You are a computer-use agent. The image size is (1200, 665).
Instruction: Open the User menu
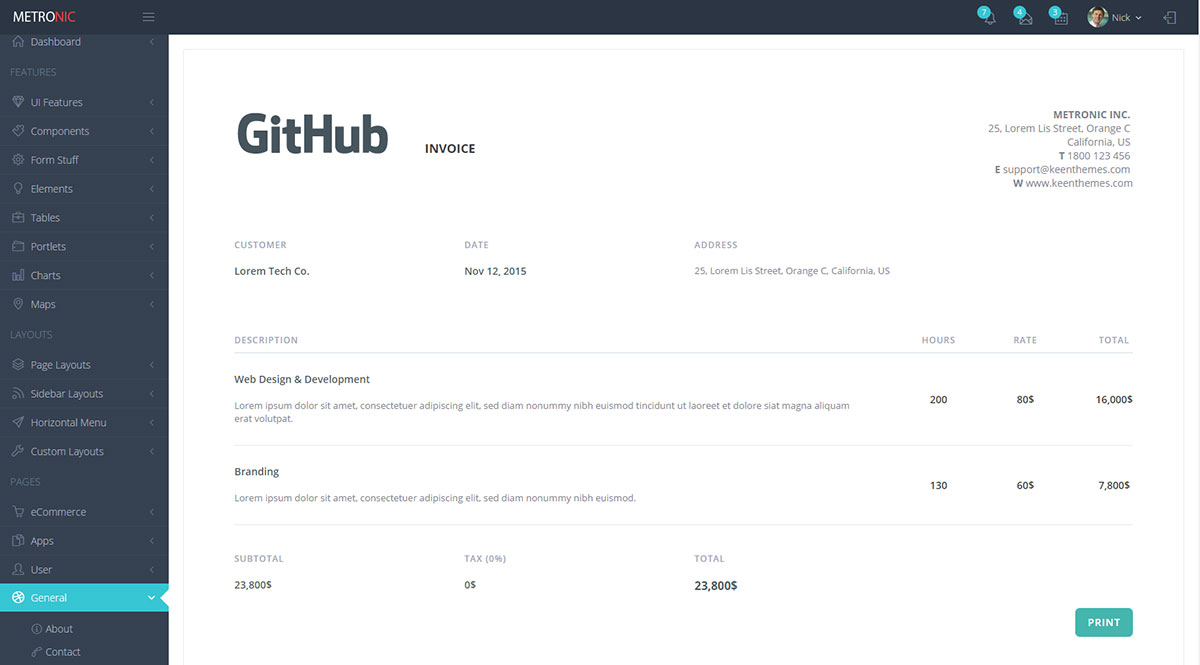pos(84,569)
